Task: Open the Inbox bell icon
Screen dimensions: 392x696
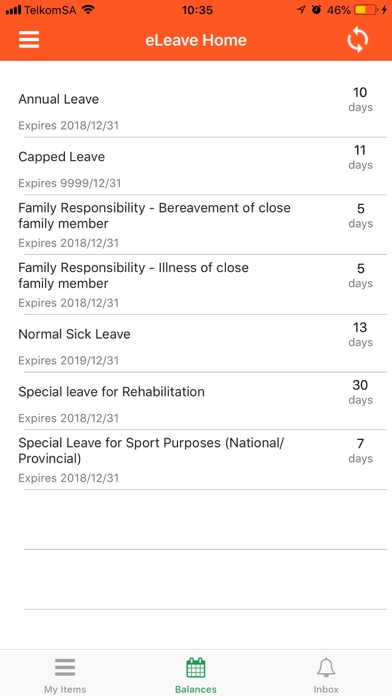Action: (x=326, y=668)
